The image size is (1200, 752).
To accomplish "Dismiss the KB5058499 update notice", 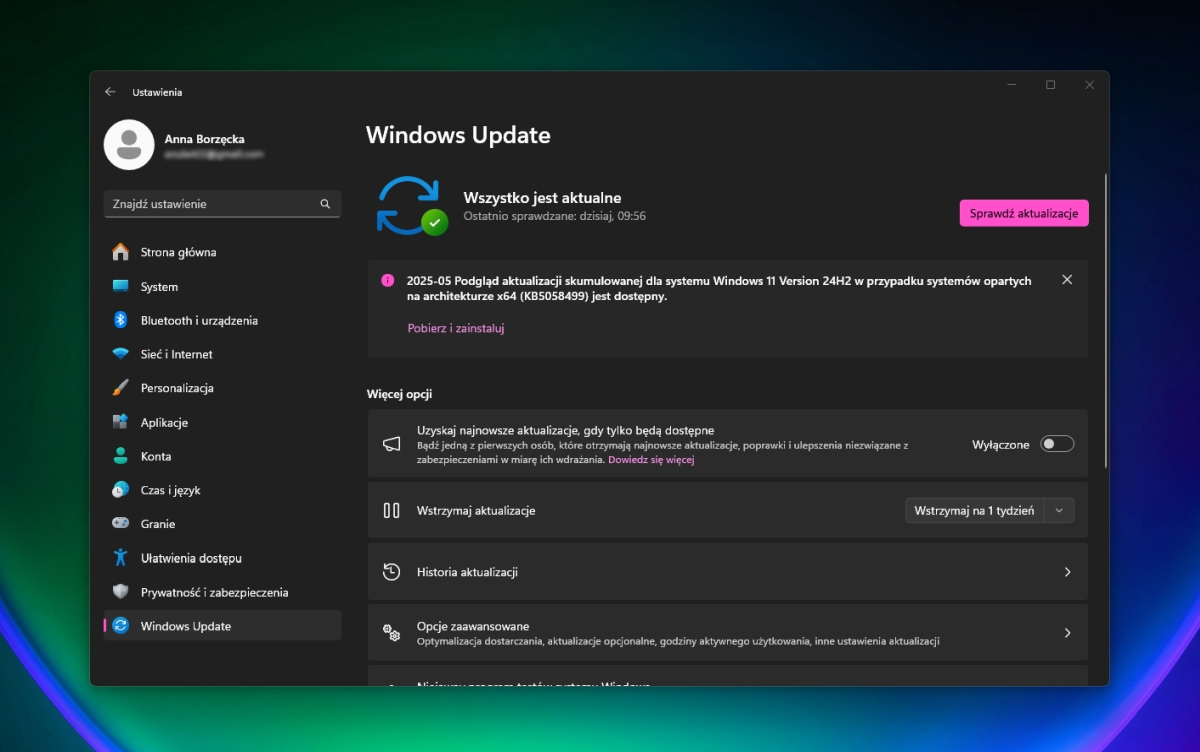I will [x=1067, y=280].
